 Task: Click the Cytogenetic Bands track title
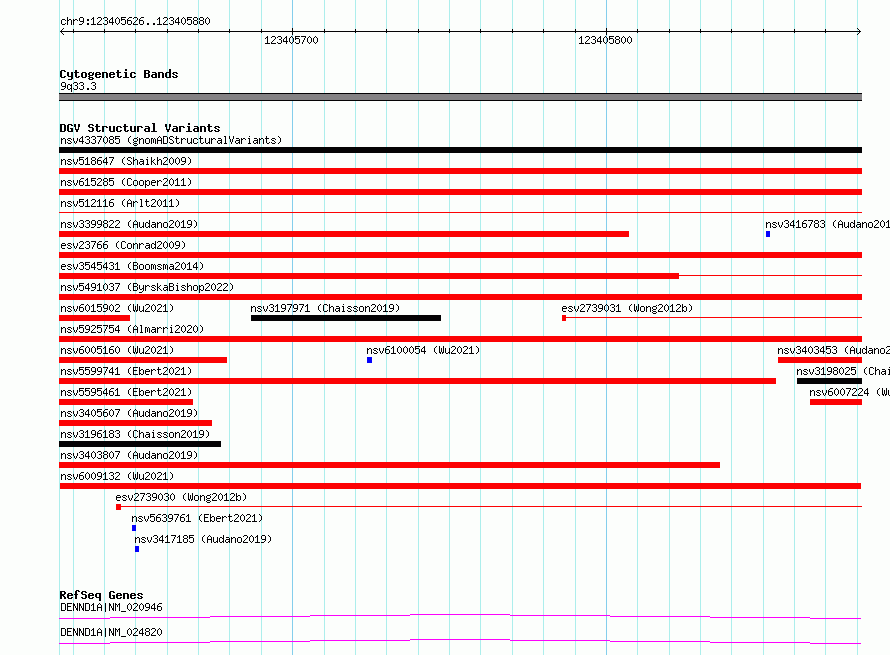pyautogui.click(x=119, y=74)
